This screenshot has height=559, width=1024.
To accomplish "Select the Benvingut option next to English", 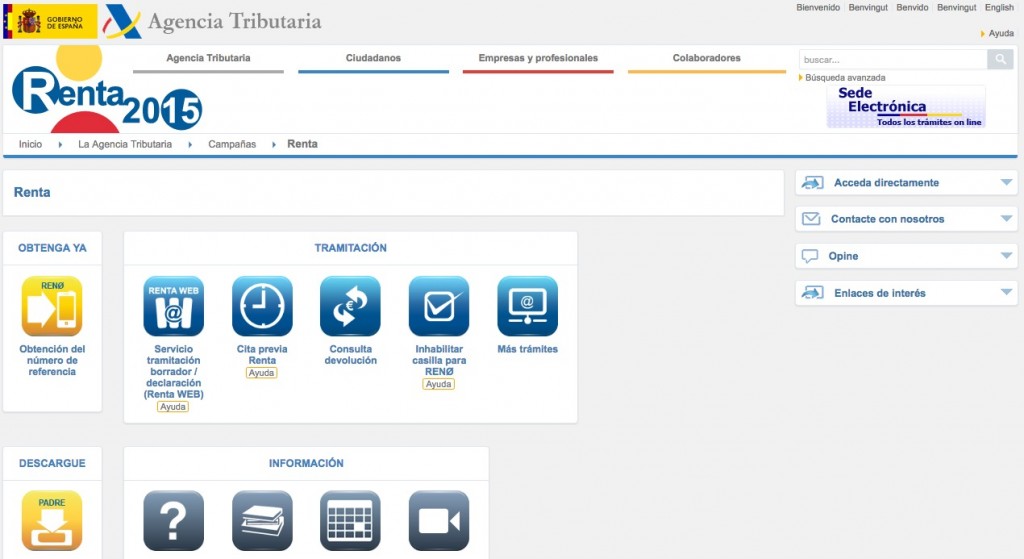I will 957,8.
